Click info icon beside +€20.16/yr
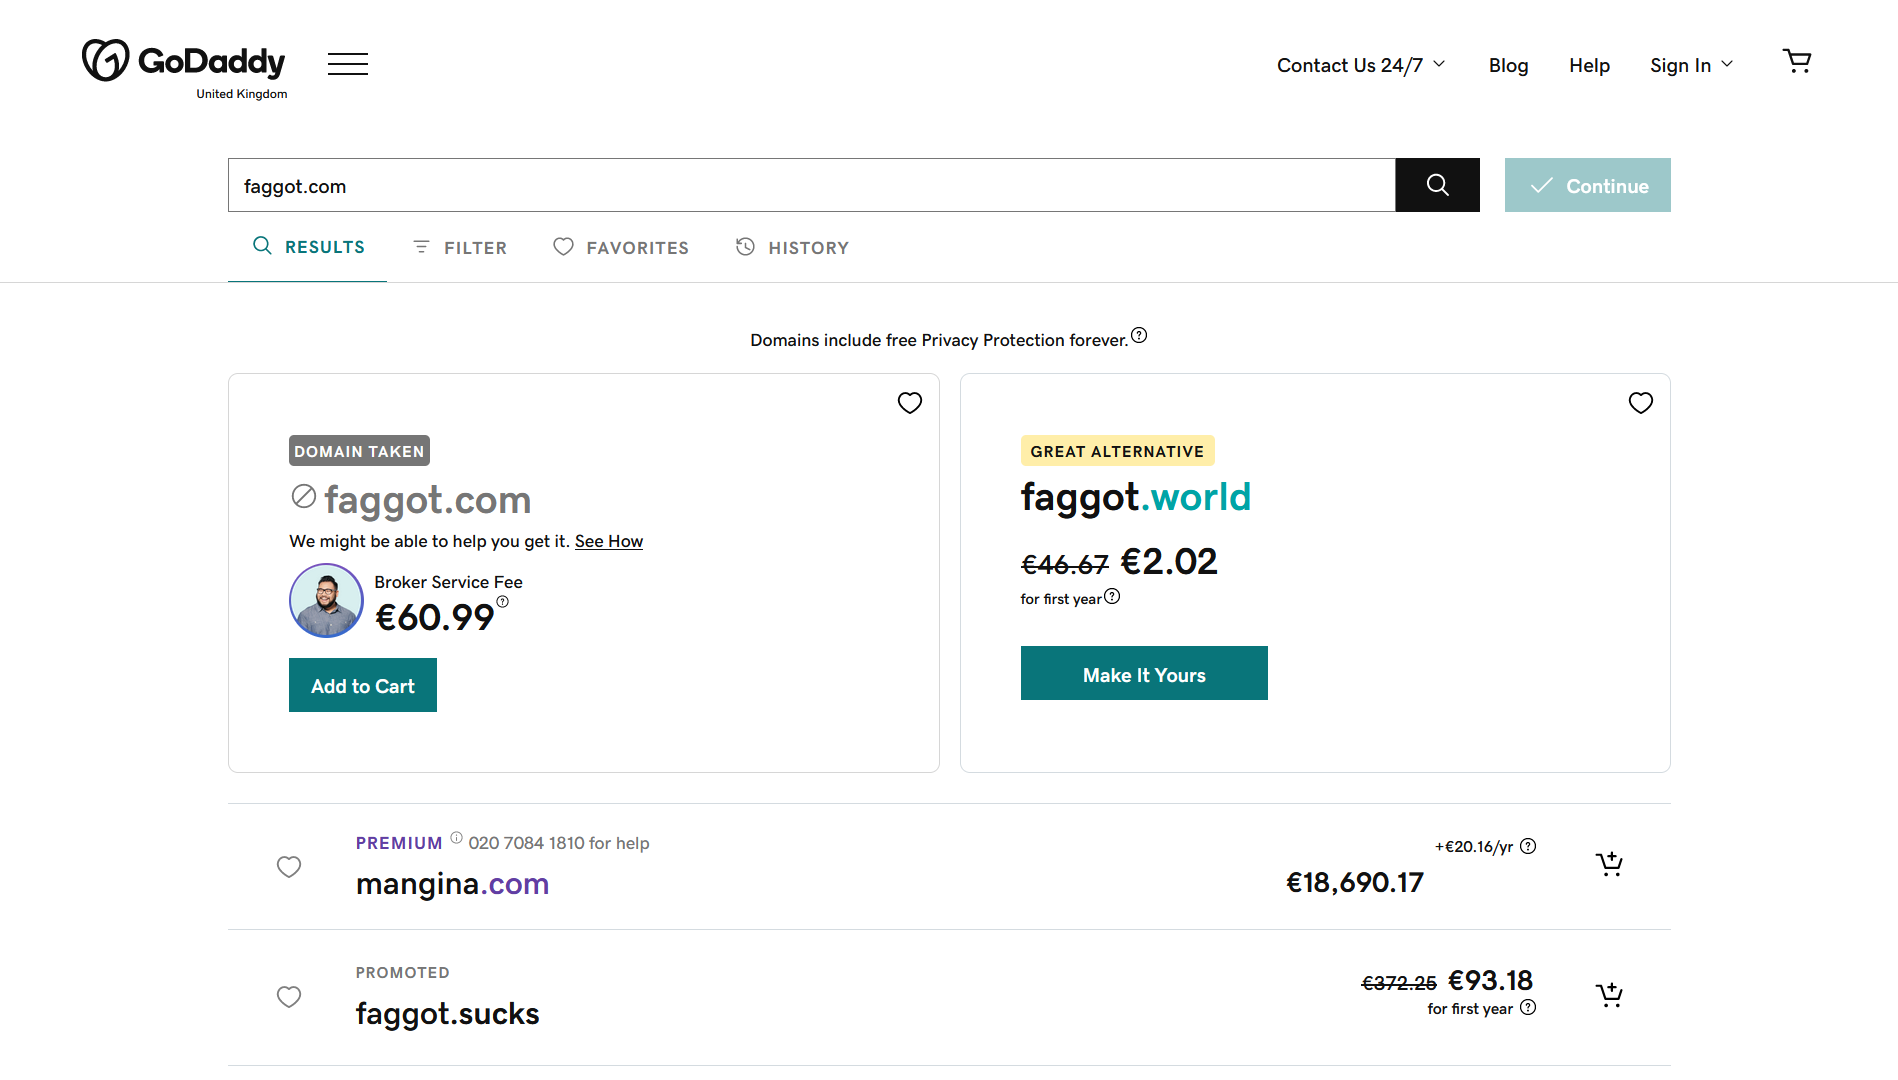This screenshot has height=1080, width=1898. coord(1528,846)
